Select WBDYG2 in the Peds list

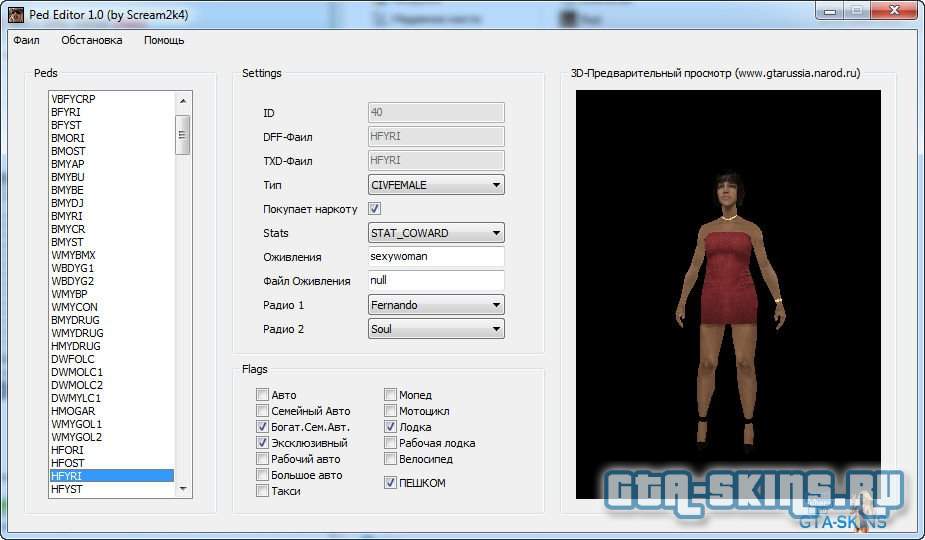click(112, 281)
